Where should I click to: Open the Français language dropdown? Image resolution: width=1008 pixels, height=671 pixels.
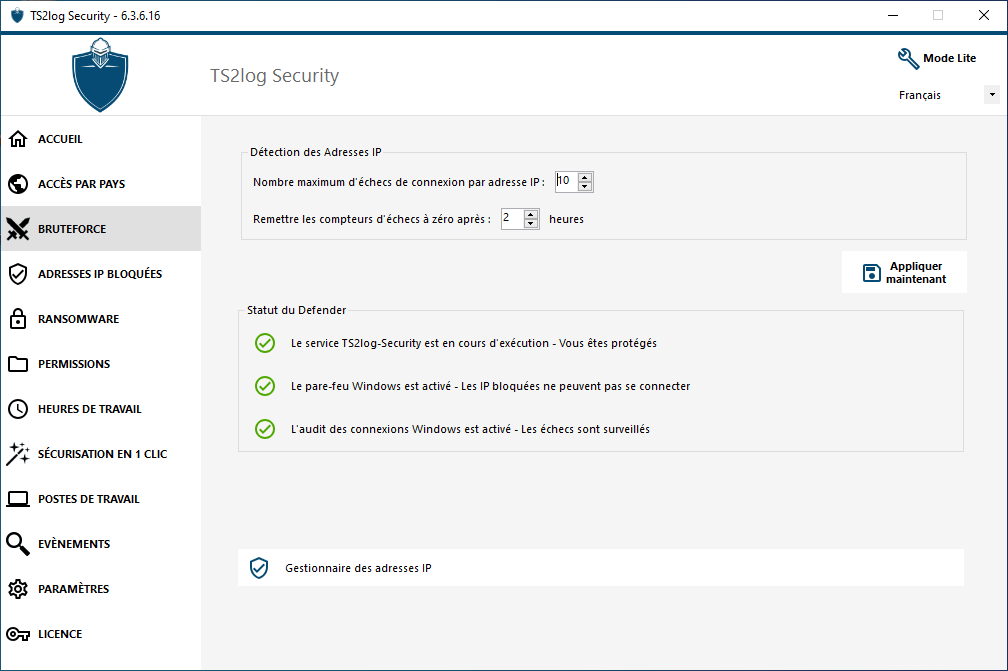[x=992, y=94]
